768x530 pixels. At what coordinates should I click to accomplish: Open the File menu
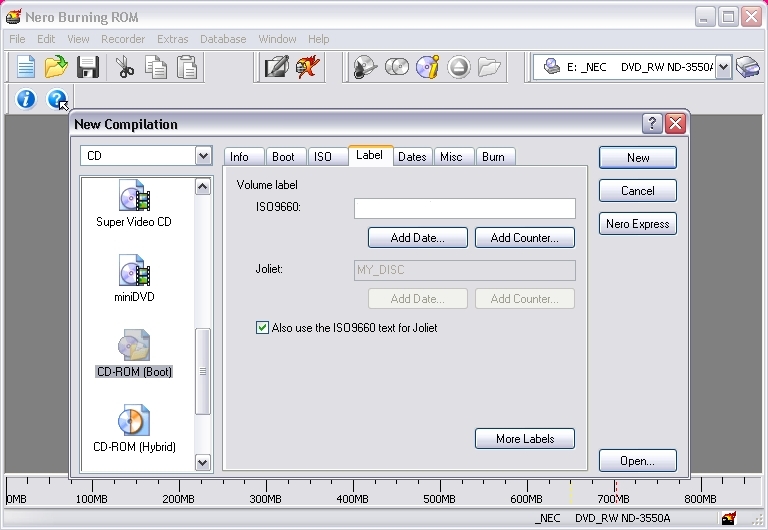point(17,39)
